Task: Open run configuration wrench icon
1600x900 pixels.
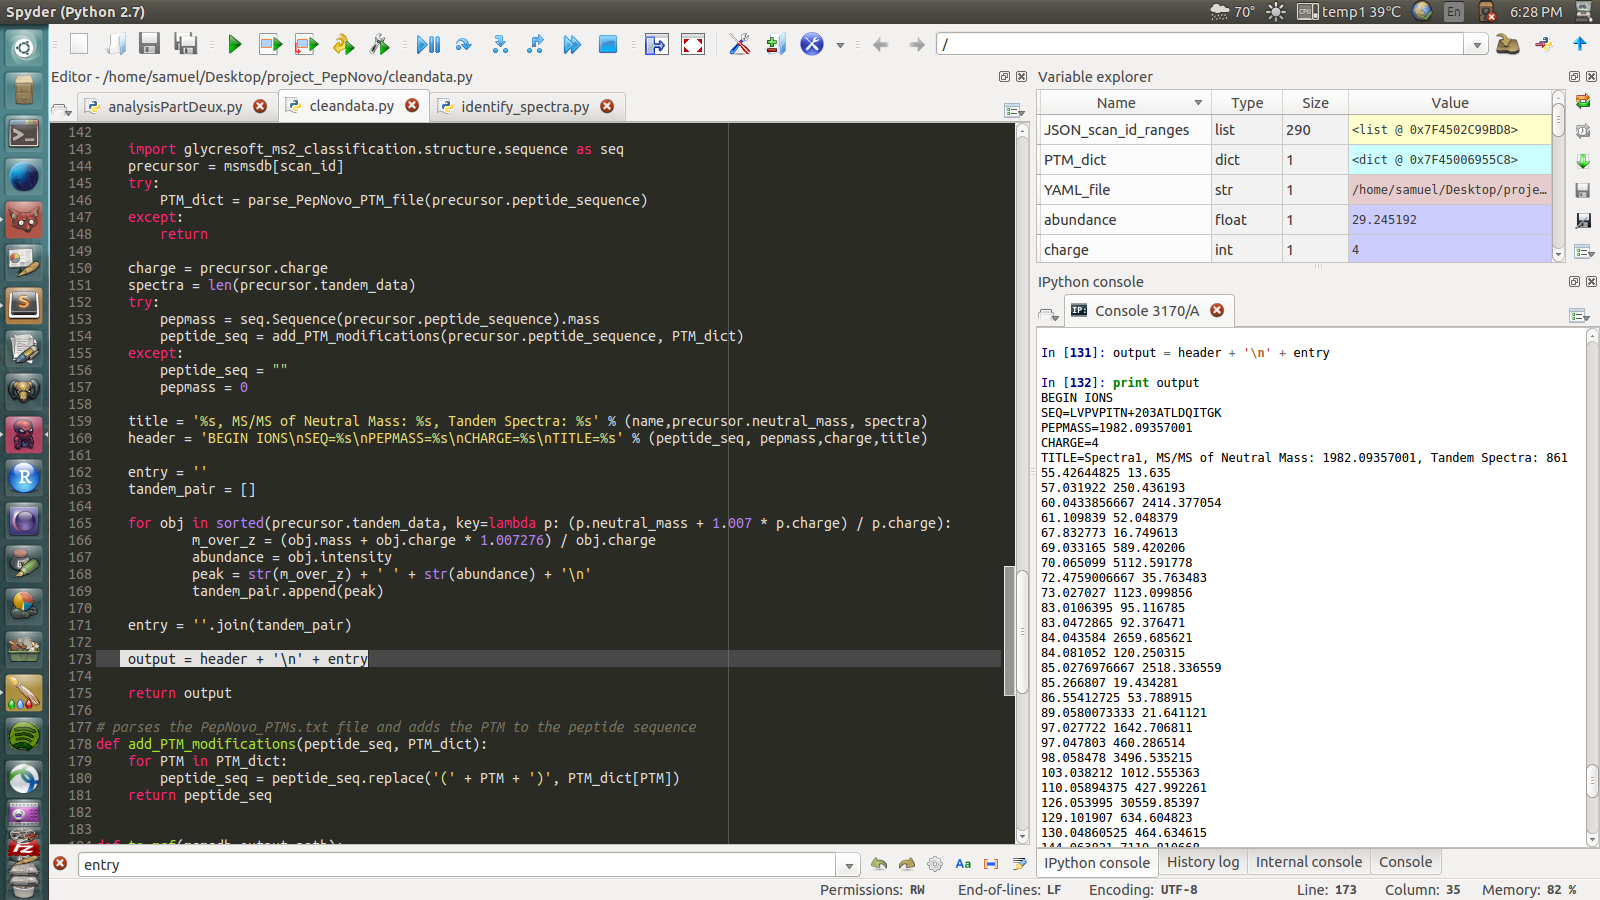Action: click(380, 44)
